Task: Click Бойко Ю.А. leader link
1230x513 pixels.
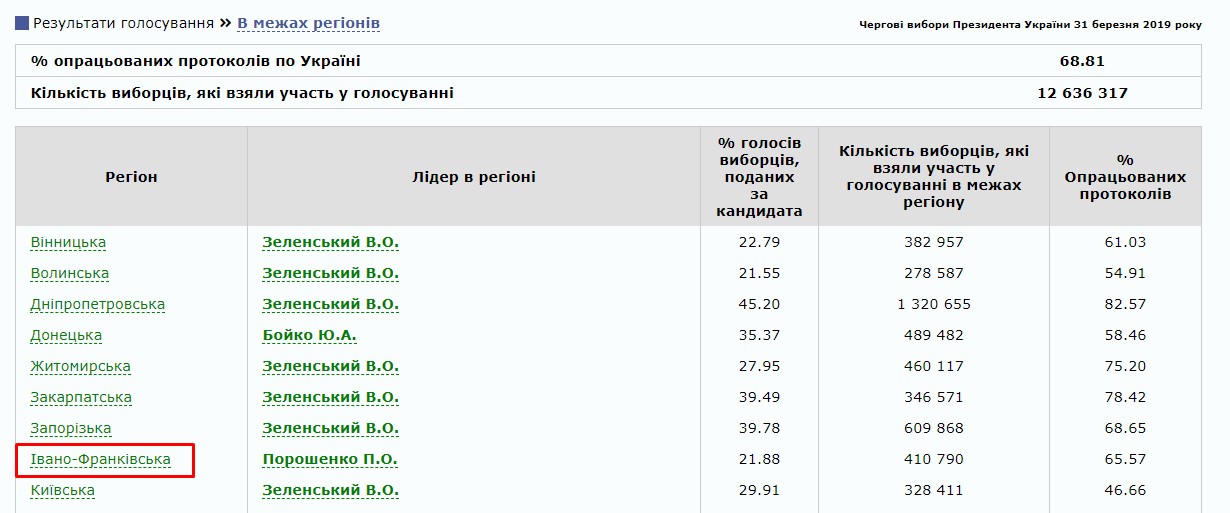Action: point(310,335)
